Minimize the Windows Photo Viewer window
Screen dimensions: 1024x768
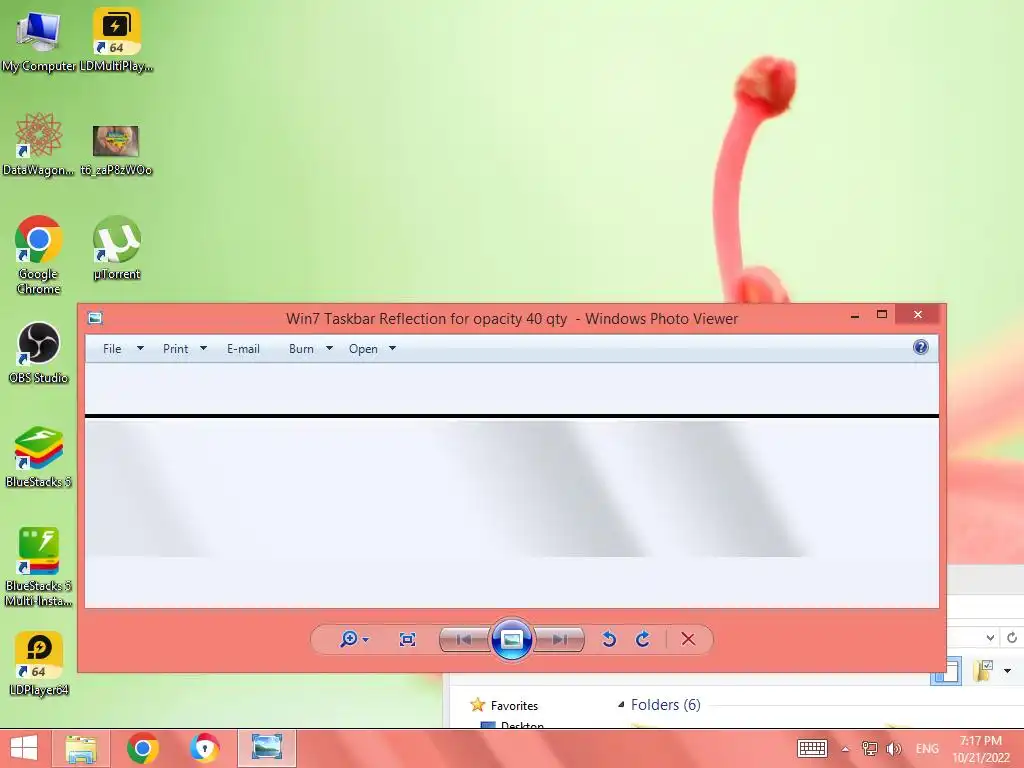click(x=854, y=315)
